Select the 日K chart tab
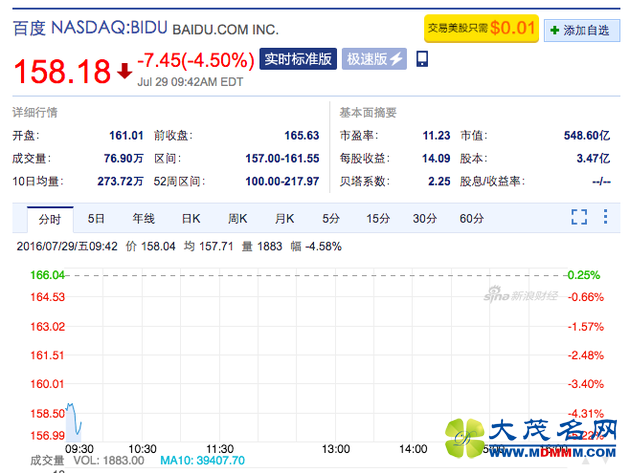630x473 pixels. pyautogui.click(x=191, y=219)
